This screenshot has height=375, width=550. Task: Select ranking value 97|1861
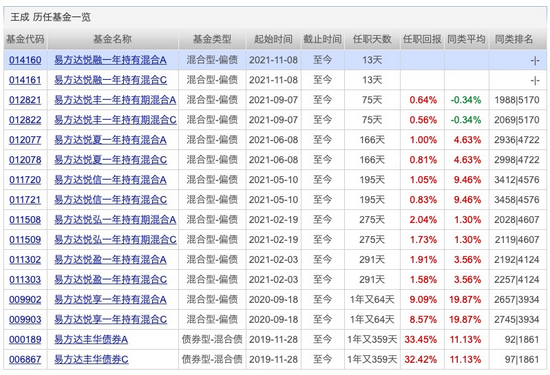pyautogui.click(x=522, y=360)
